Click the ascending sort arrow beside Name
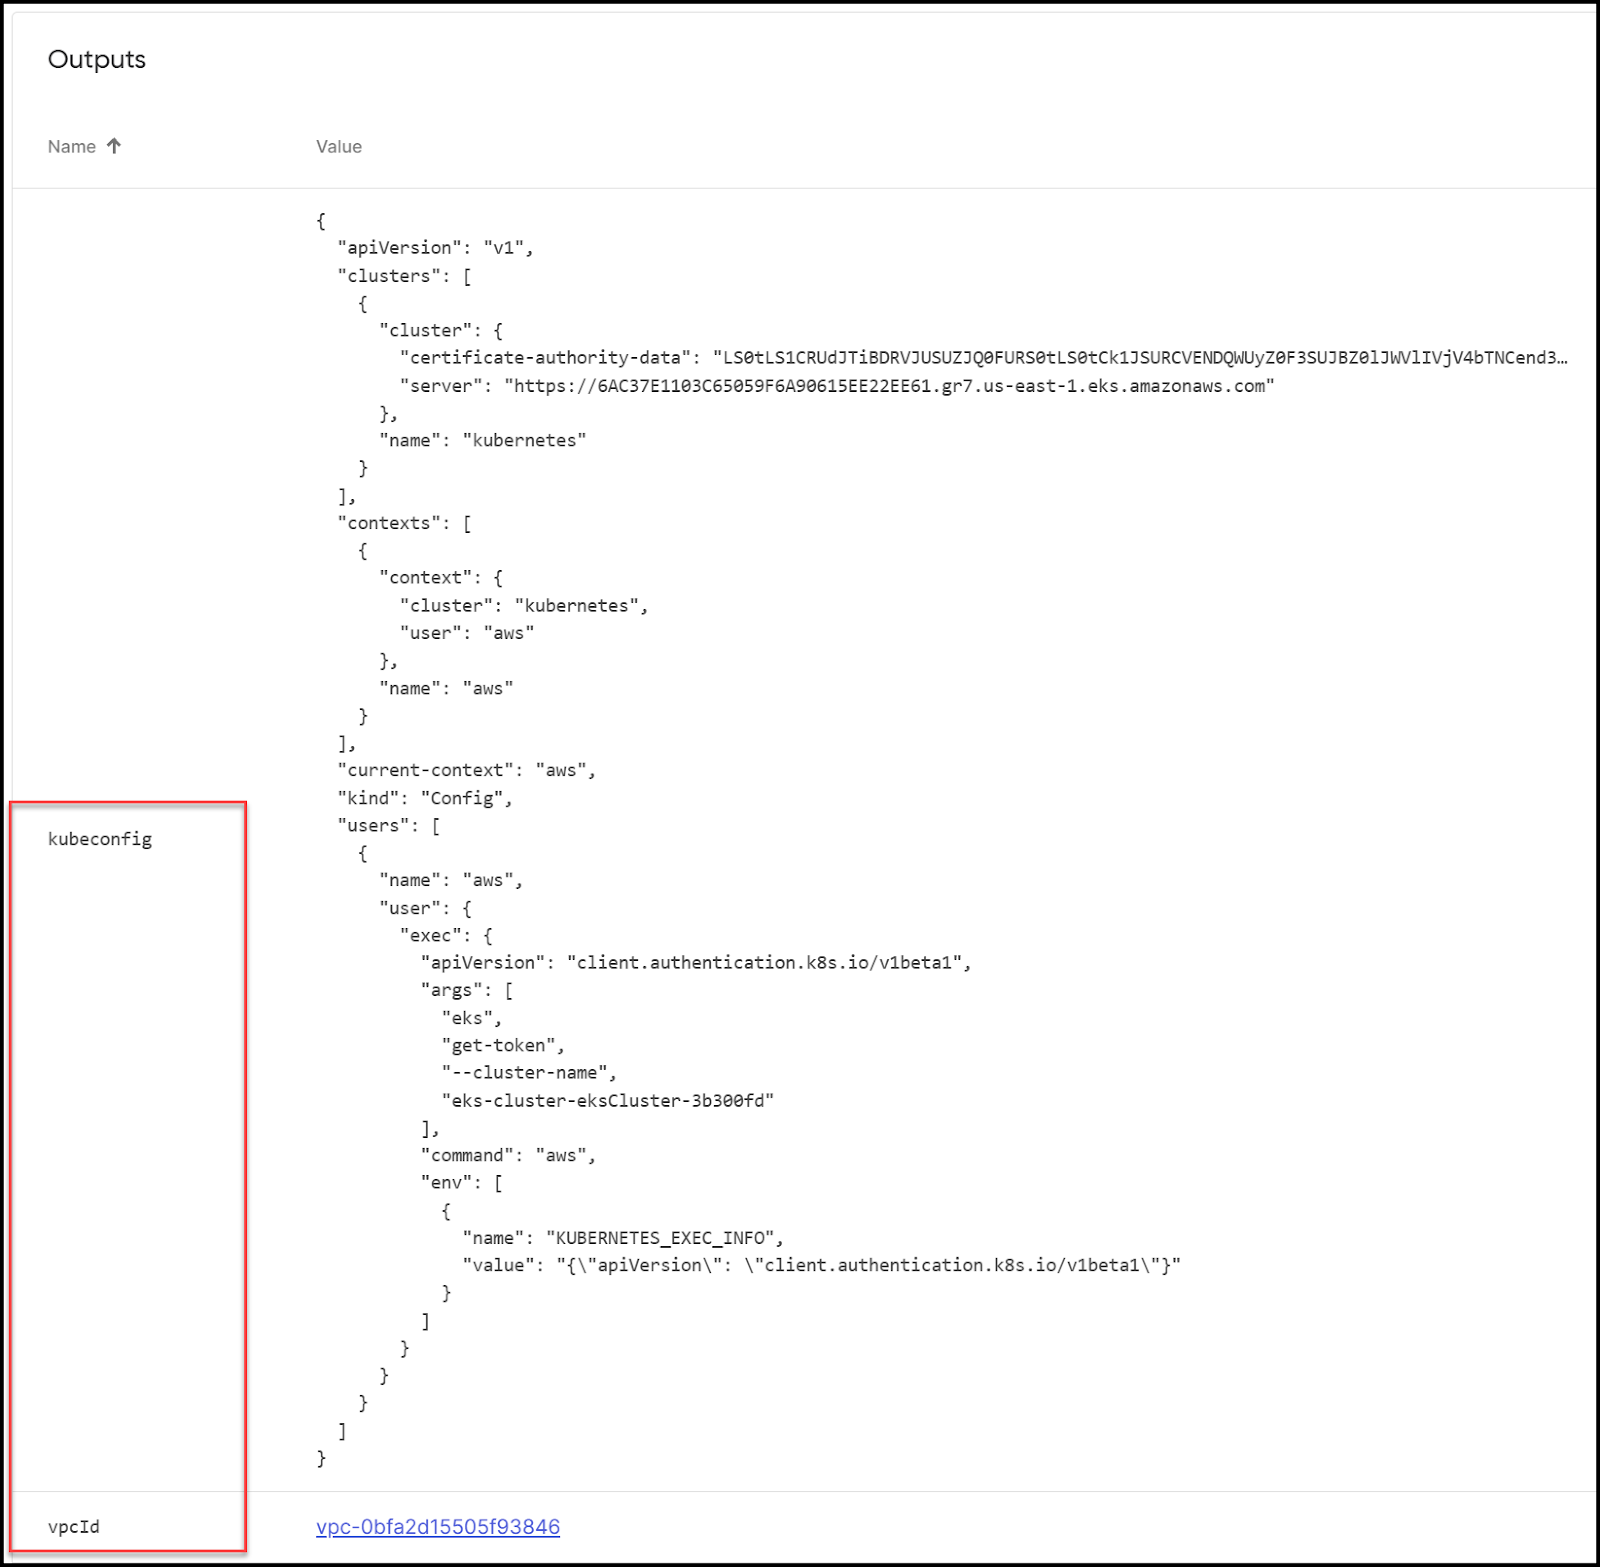The height and width of the screenshot is (1567, 1600). [x=114, y=146]
